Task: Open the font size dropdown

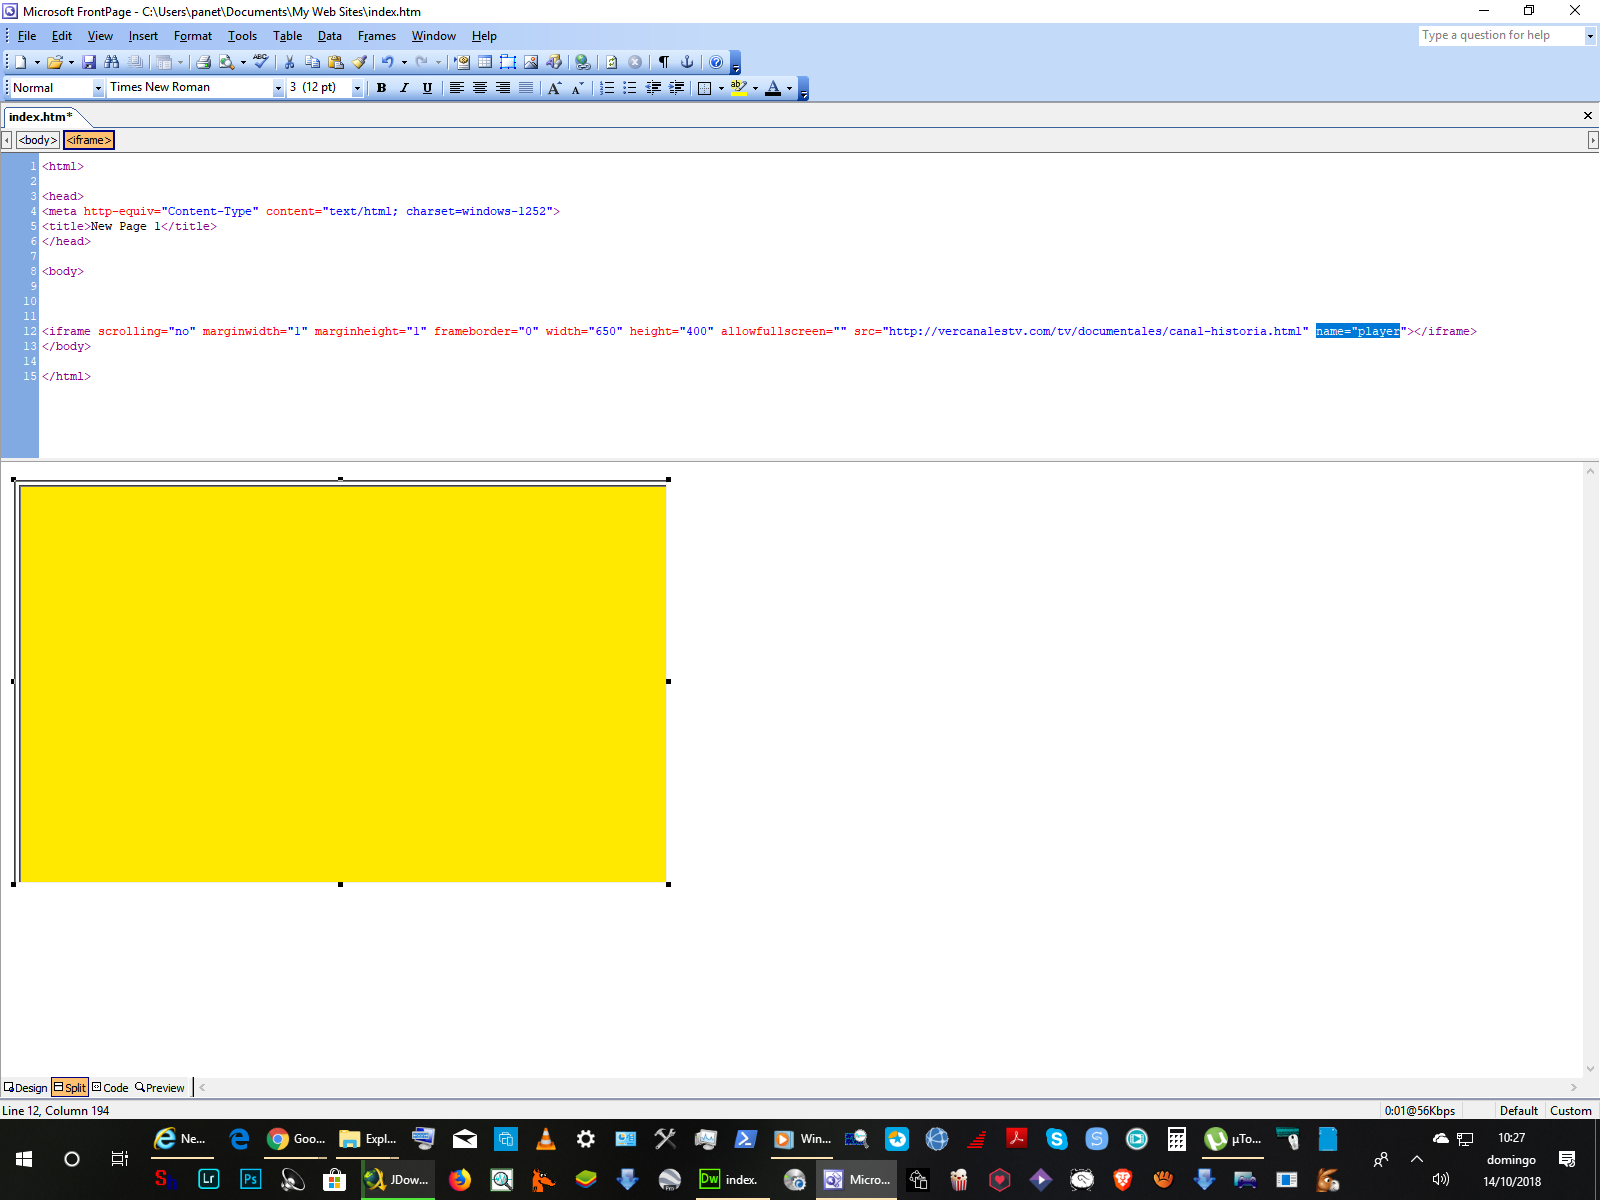Action: coord(357,88)
